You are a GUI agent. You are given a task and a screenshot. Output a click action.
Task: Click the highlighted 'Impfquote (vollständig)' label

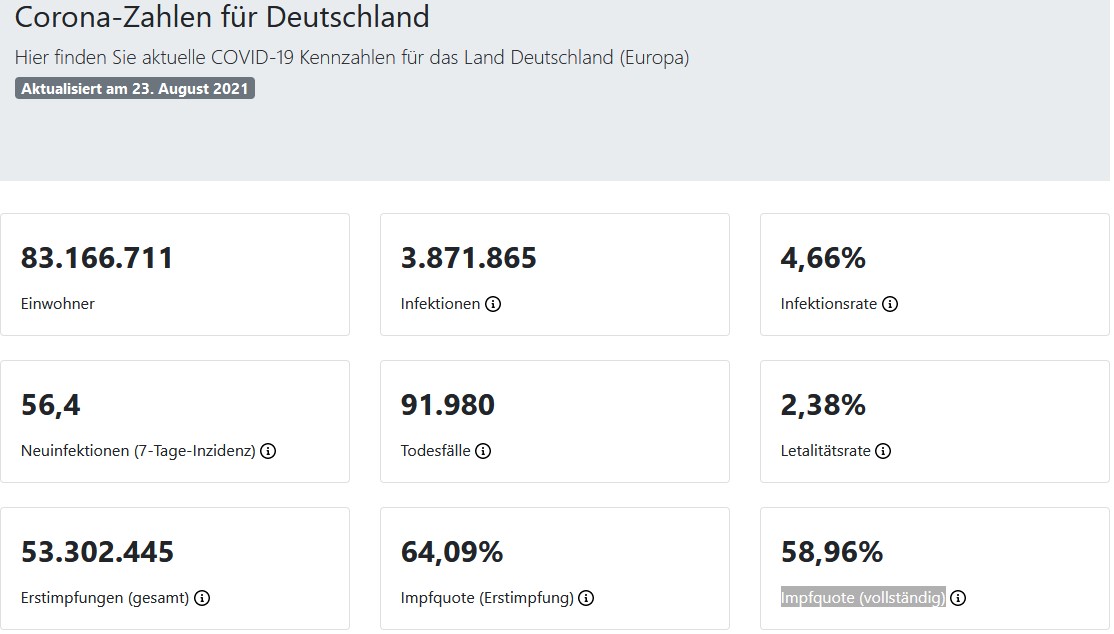(863, 598)
